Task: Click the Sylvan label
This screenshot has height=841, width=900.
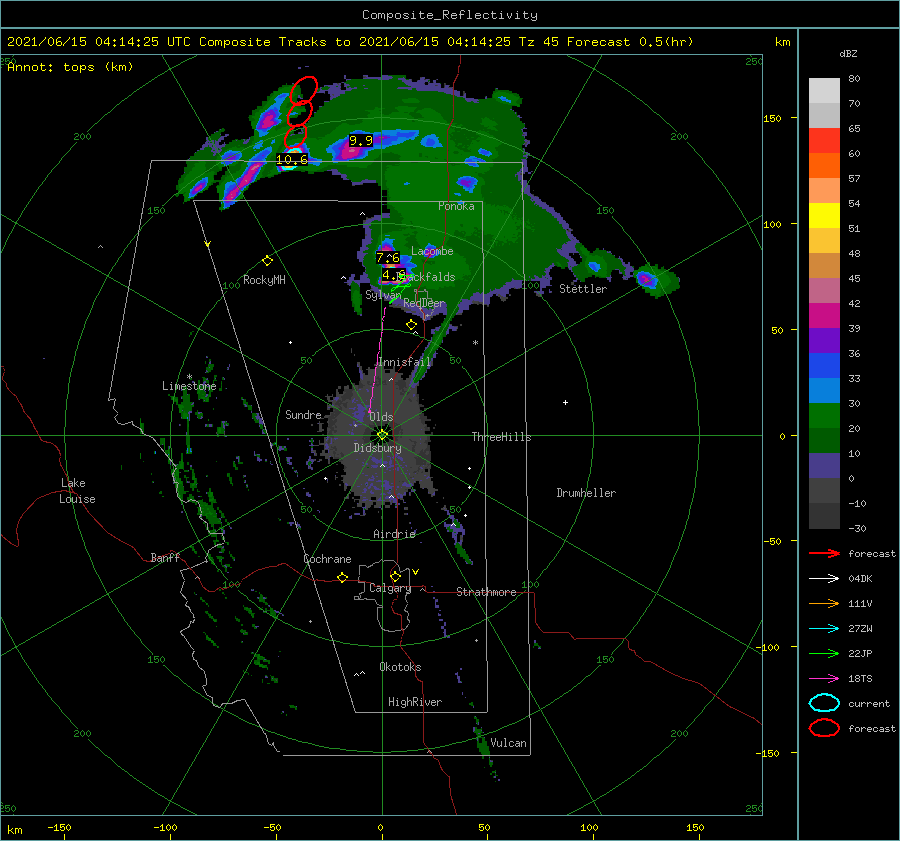Action: pos(383,295)
